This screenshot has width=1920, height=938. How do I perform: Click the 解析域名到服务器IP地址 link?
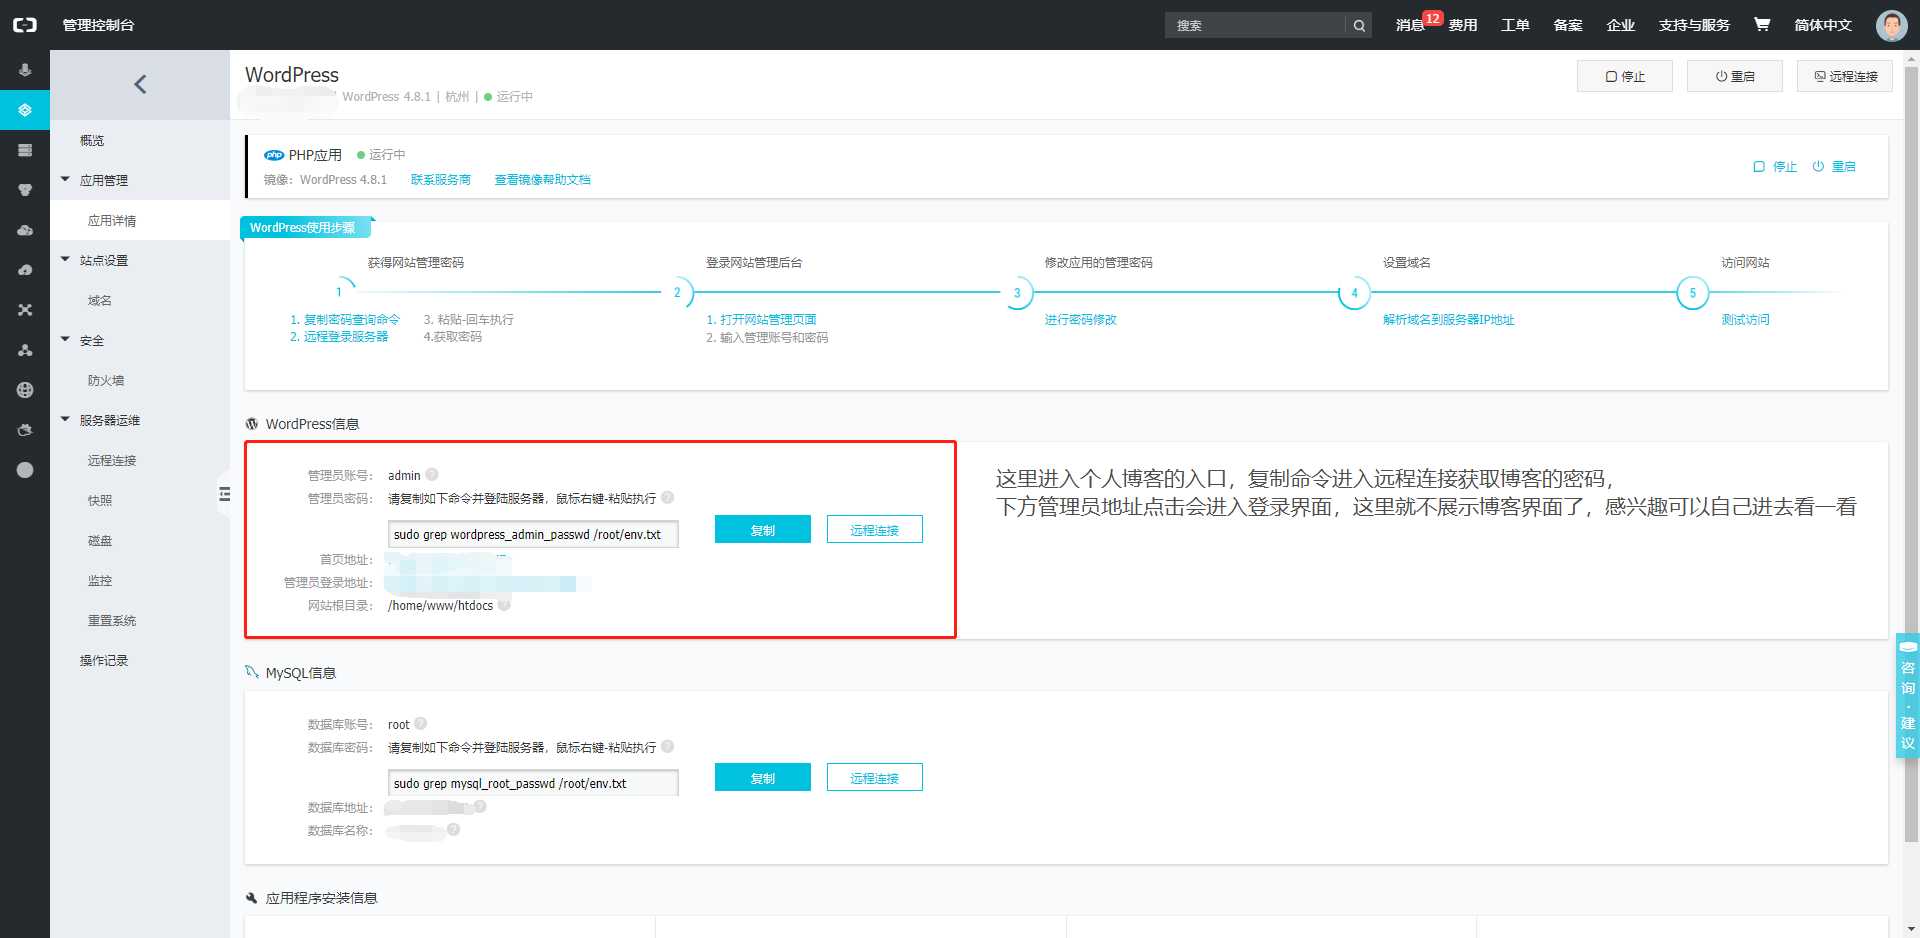[x=1448, y=320]
